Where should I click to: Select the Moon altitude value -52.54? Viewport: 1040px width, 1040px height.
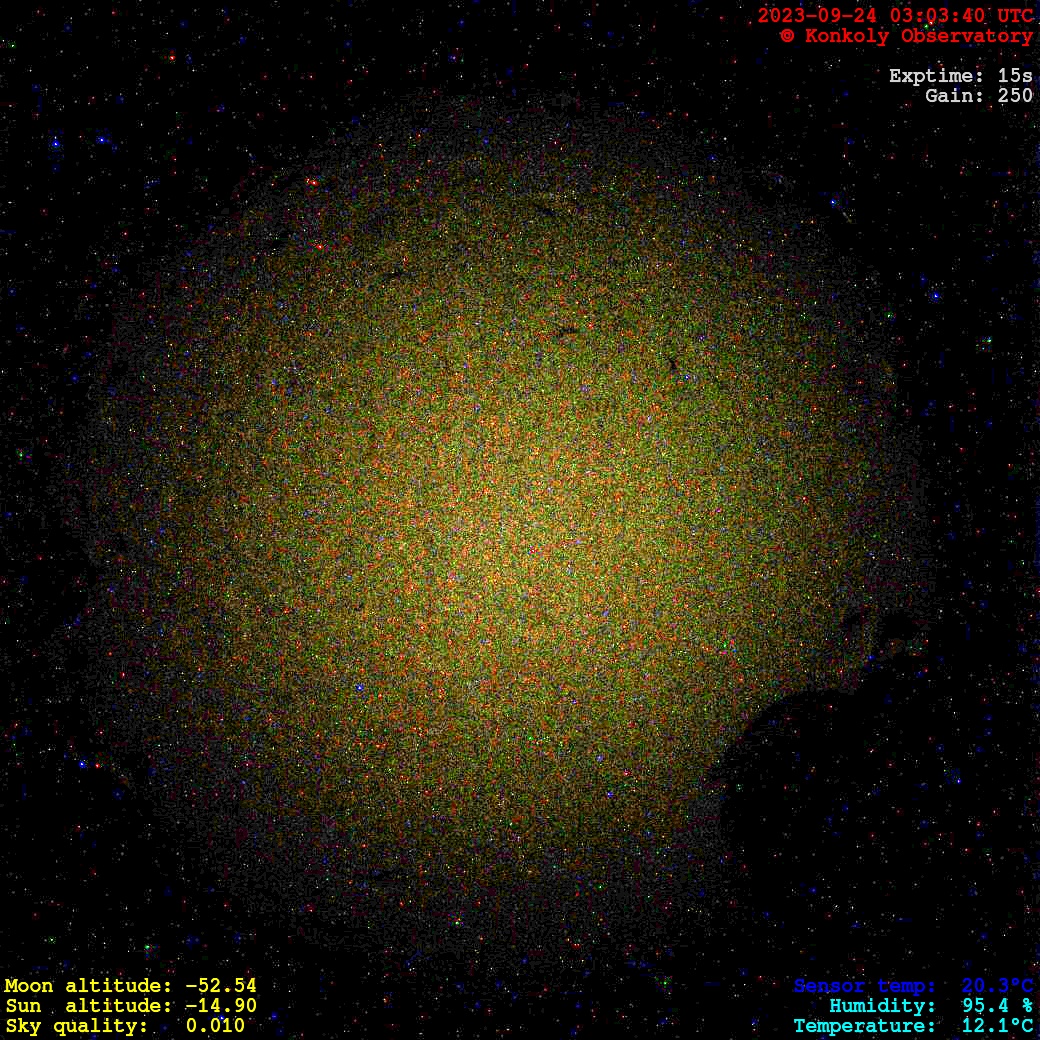point(220,986)
